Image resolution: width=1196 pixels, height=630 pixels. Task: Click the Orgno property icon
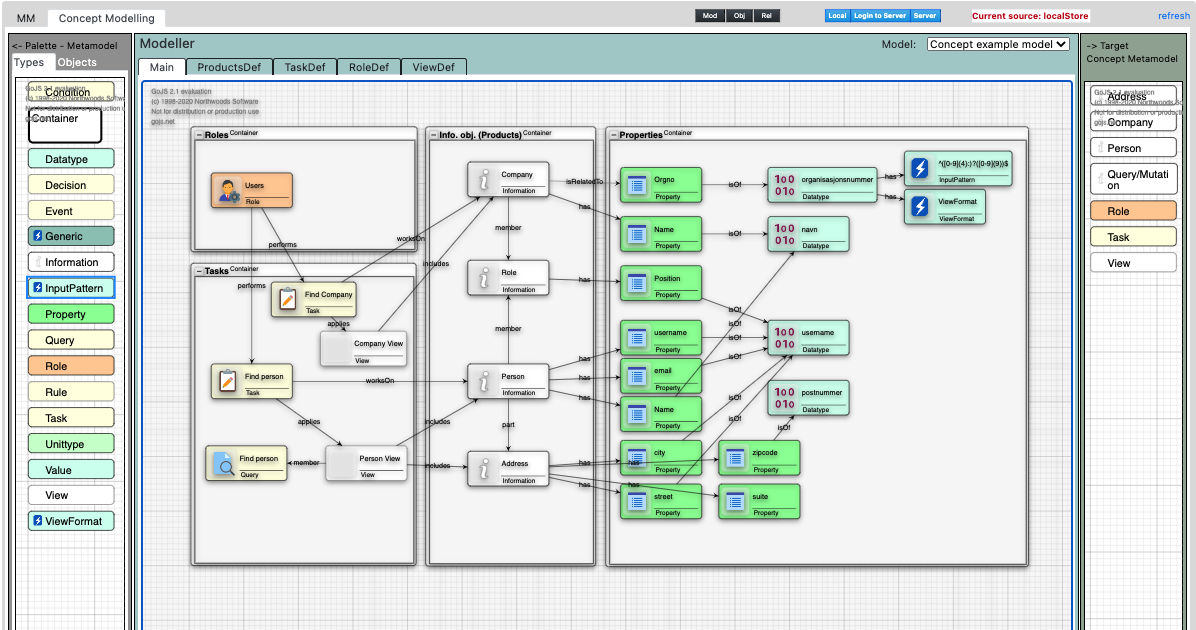coord(636,185)
